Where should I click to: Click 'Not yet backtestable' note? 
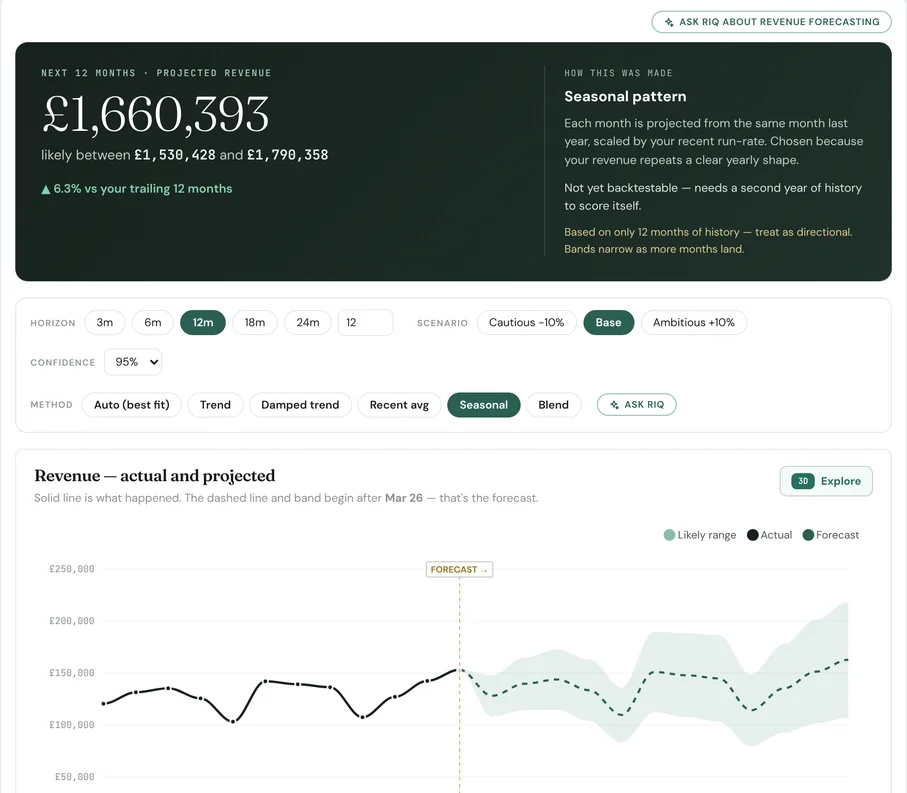point(713,197)
